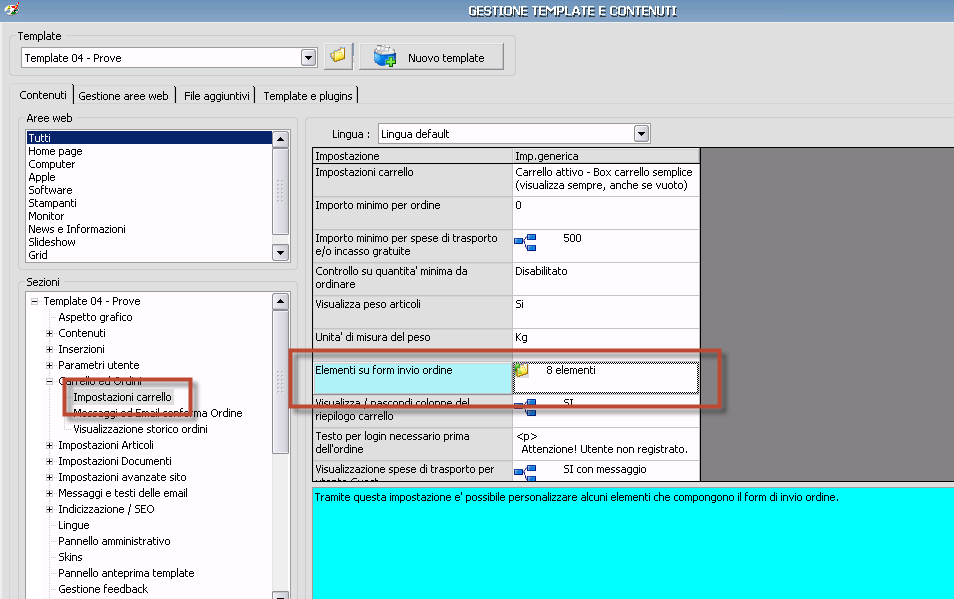The width and height of the screenshot is (954, 599).
Task: Select Visualizzazione storico ordini in the tree
Action: (140, 429)
